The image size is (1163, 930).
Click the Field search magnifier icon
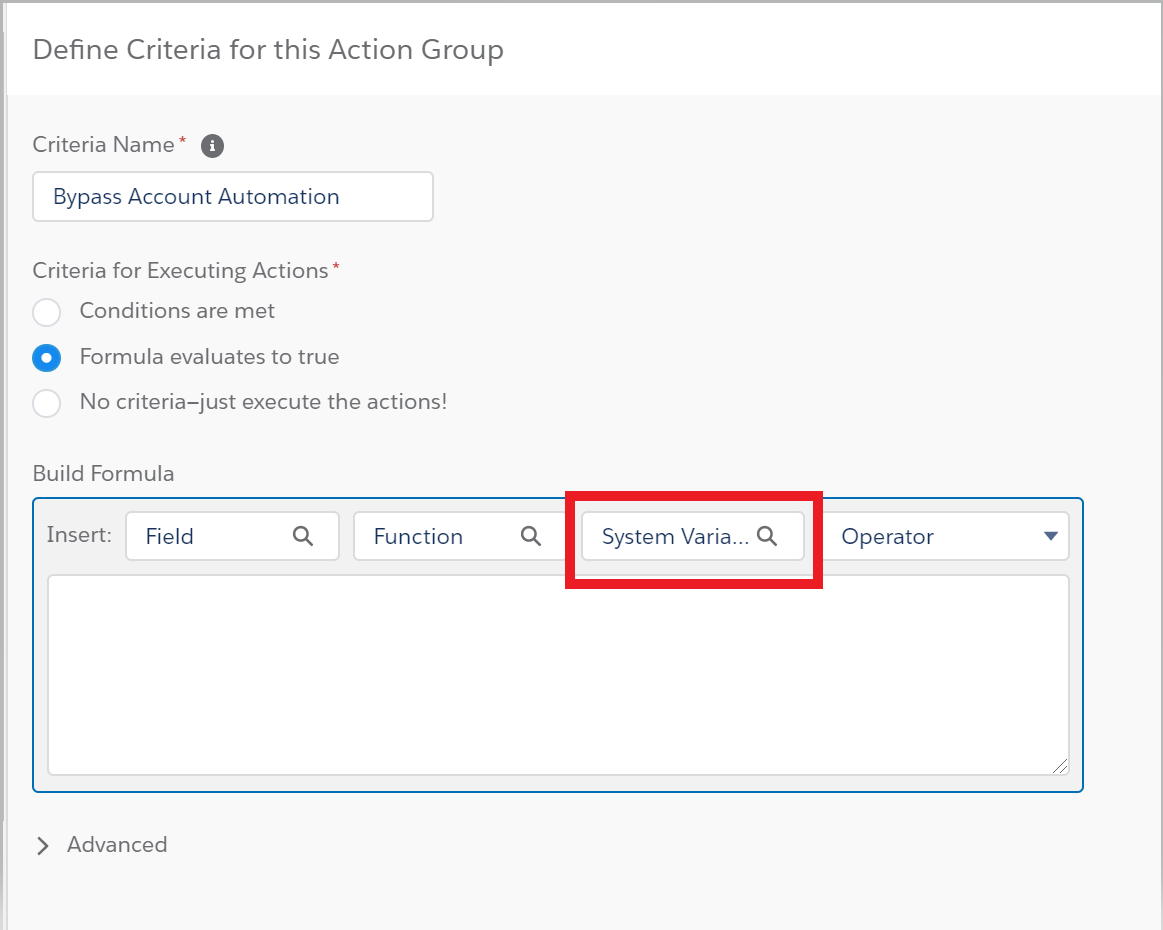coord(303,535)
